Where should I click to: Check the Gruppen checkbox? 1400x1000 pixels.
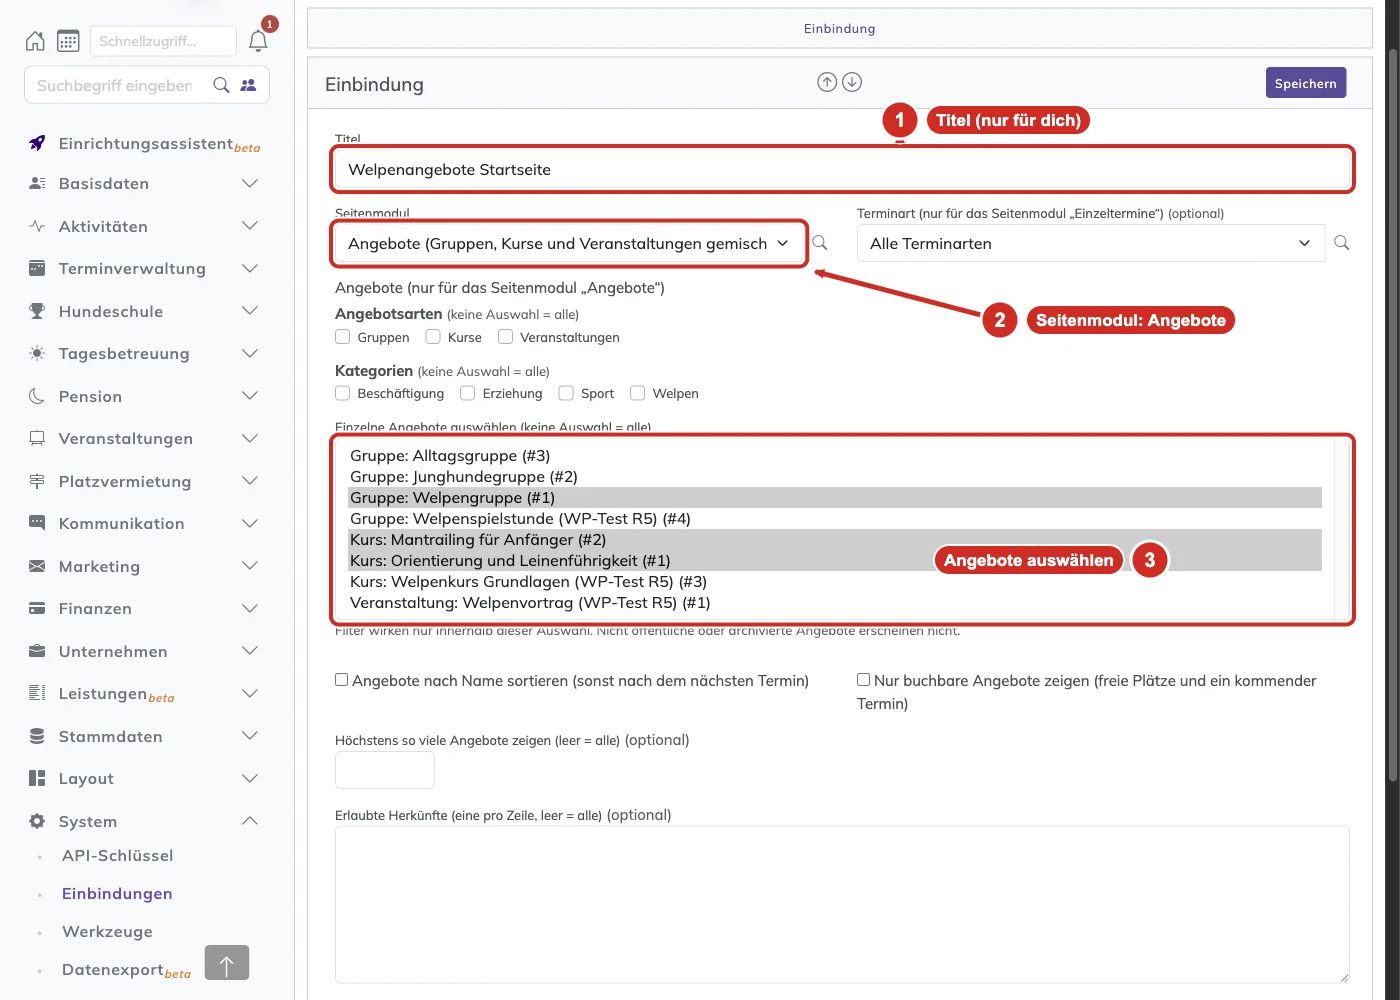click(x=343, y=337)
